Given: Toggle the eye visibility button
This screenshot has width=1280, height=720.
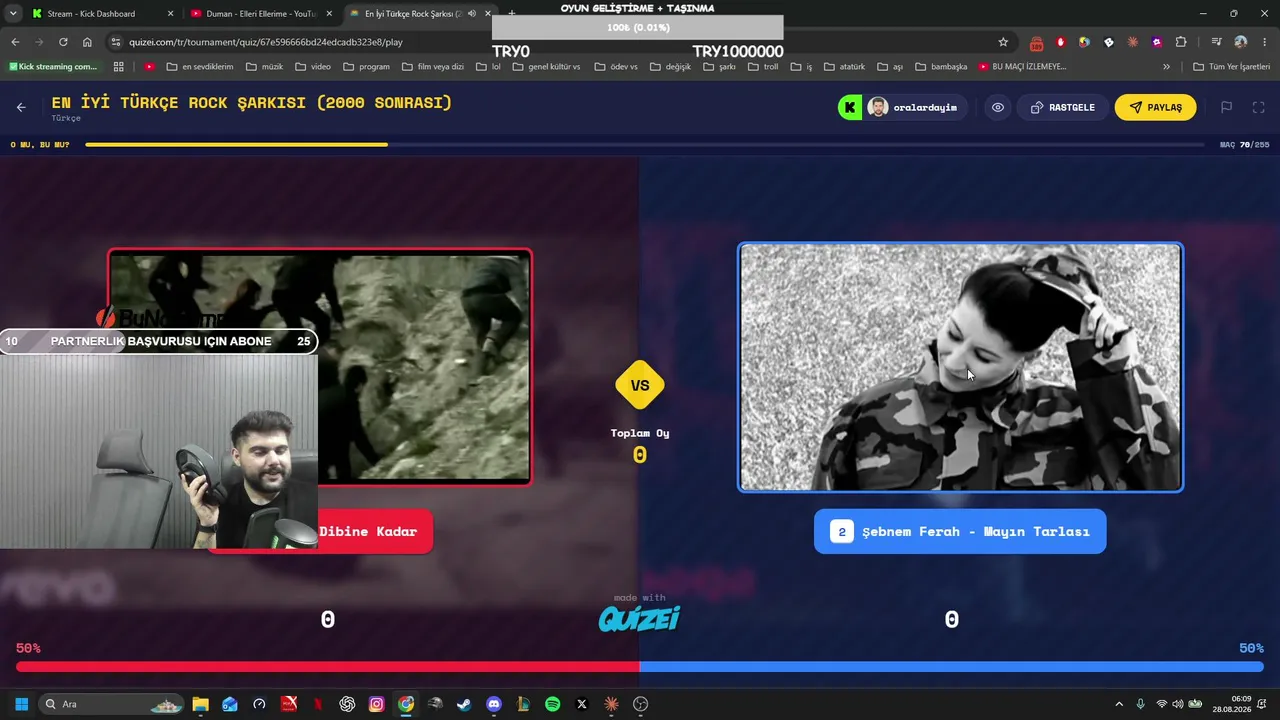Looking at the screenshot, I should point(998,108).
